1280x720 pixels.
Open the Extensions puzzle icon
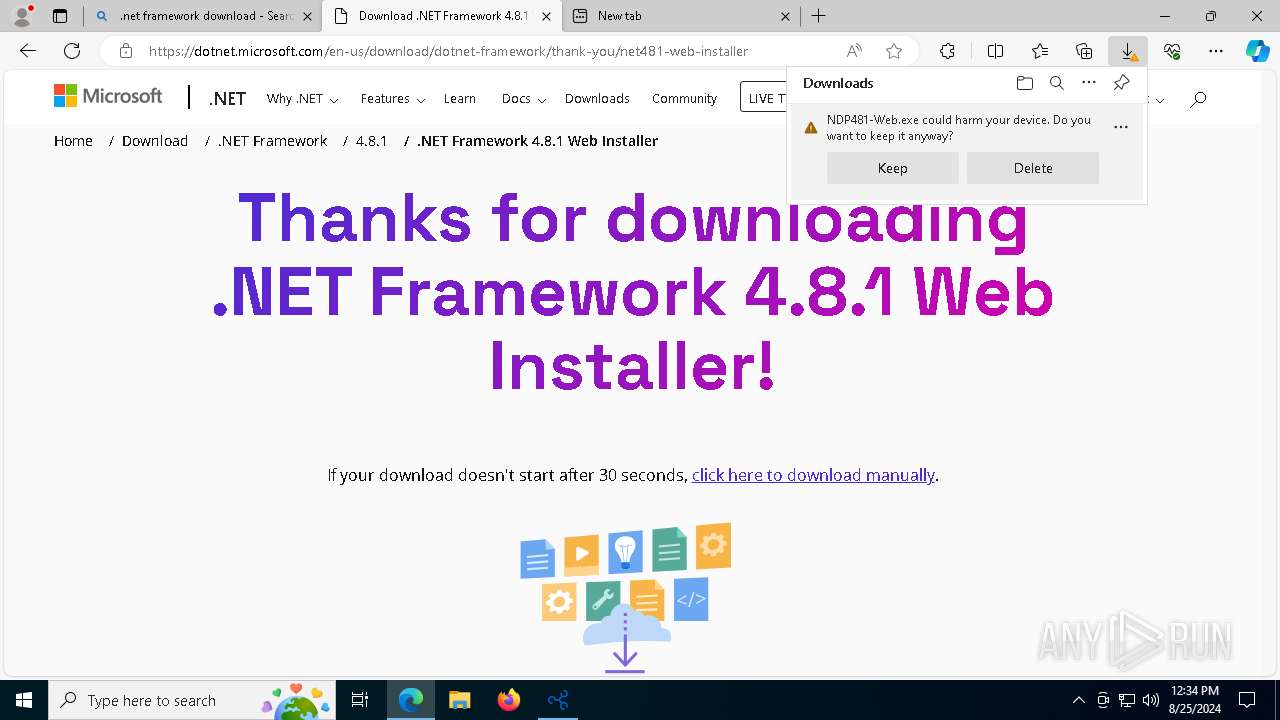pos(947,51)
